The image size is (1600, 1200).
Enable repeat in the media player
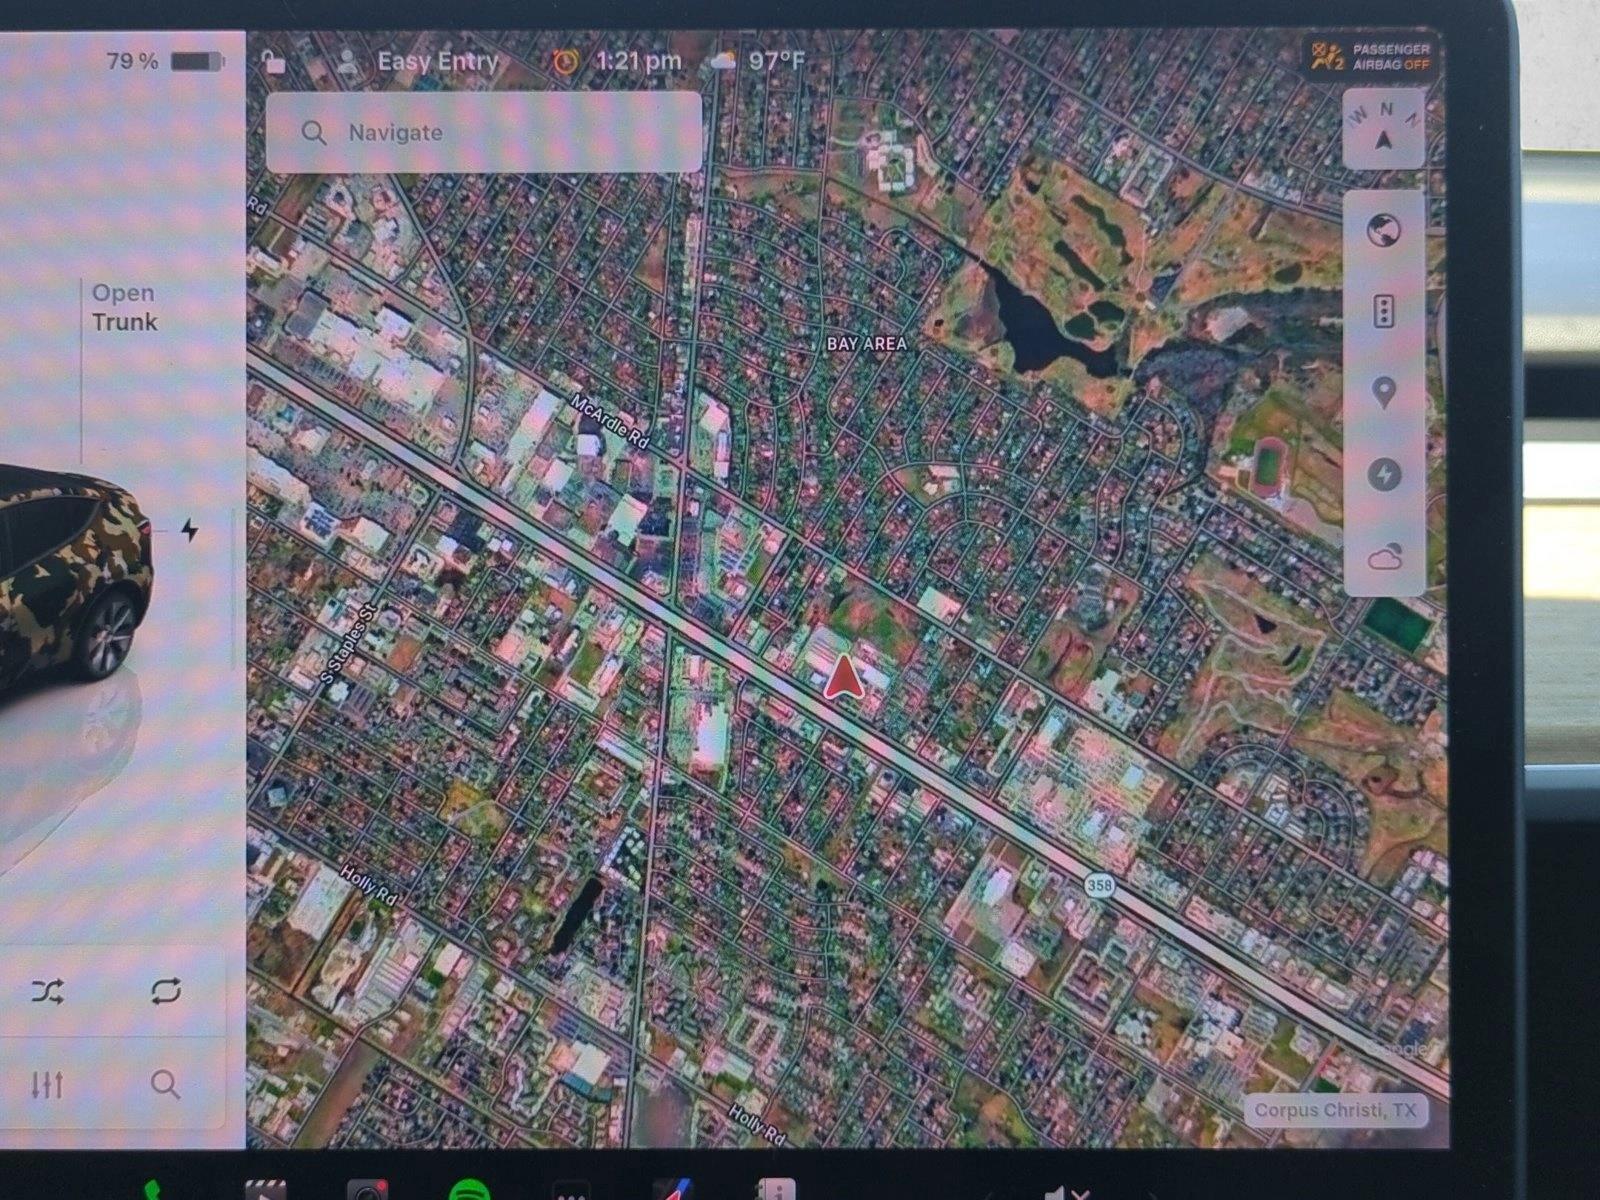(166, 991)
